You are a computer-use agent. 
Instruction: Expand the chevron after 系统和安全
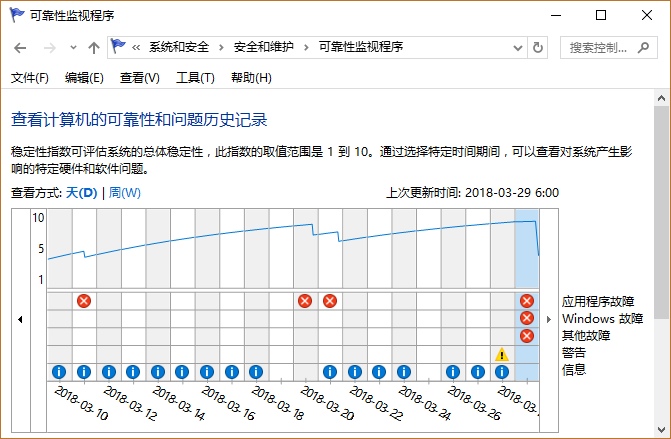[221, 47]
